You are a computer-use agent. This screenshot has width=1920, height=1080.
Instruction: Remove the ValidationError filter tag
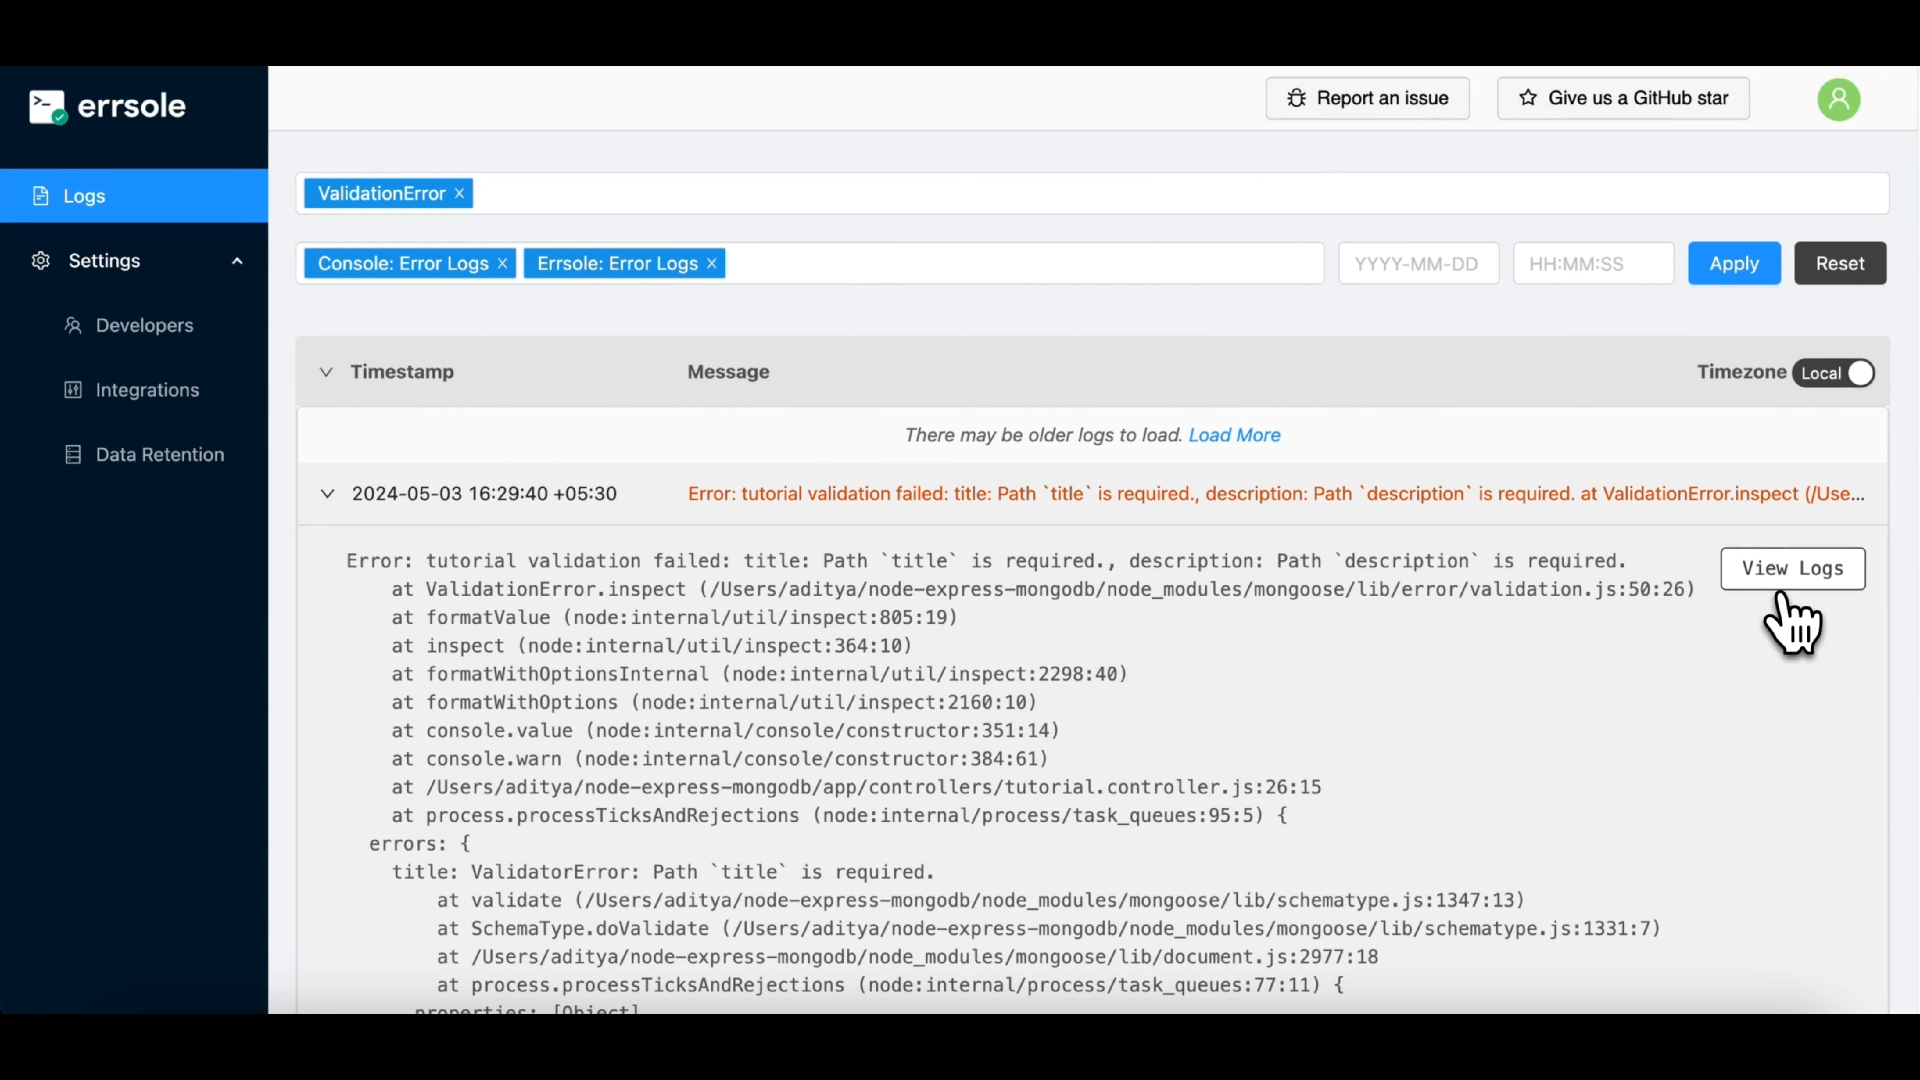pos(459,193)
